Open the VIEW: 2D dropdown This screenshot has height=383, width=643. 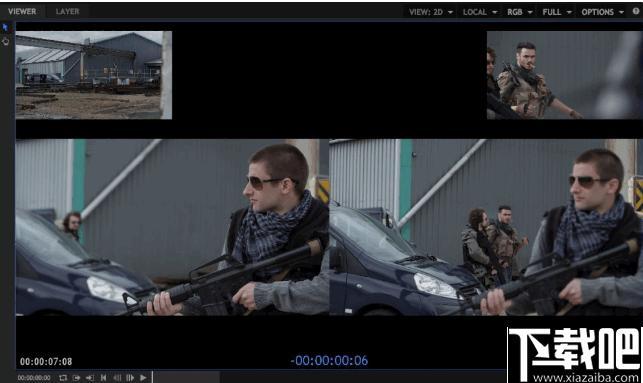click(431, 12)
